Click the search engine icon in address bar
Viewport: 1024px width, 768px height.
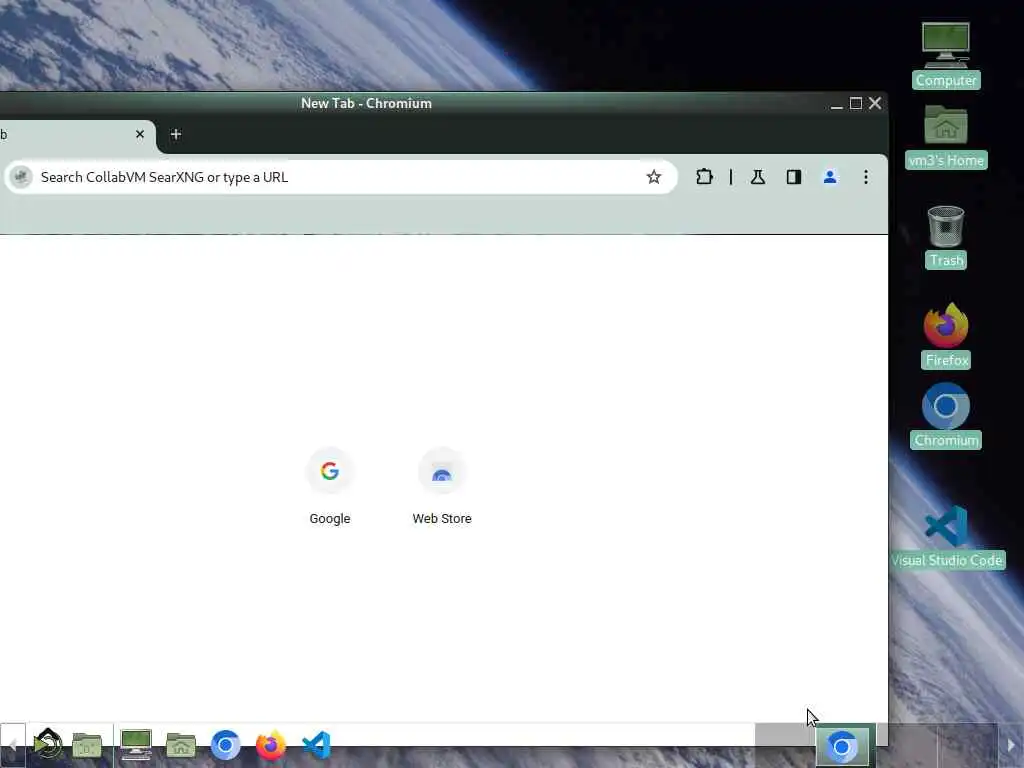click(x=21, y=177)
